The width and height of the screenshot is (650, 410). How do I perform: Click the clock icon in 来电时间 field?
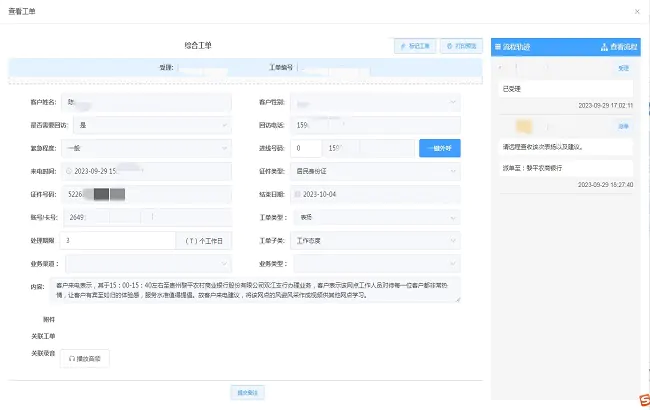point(69,171)
